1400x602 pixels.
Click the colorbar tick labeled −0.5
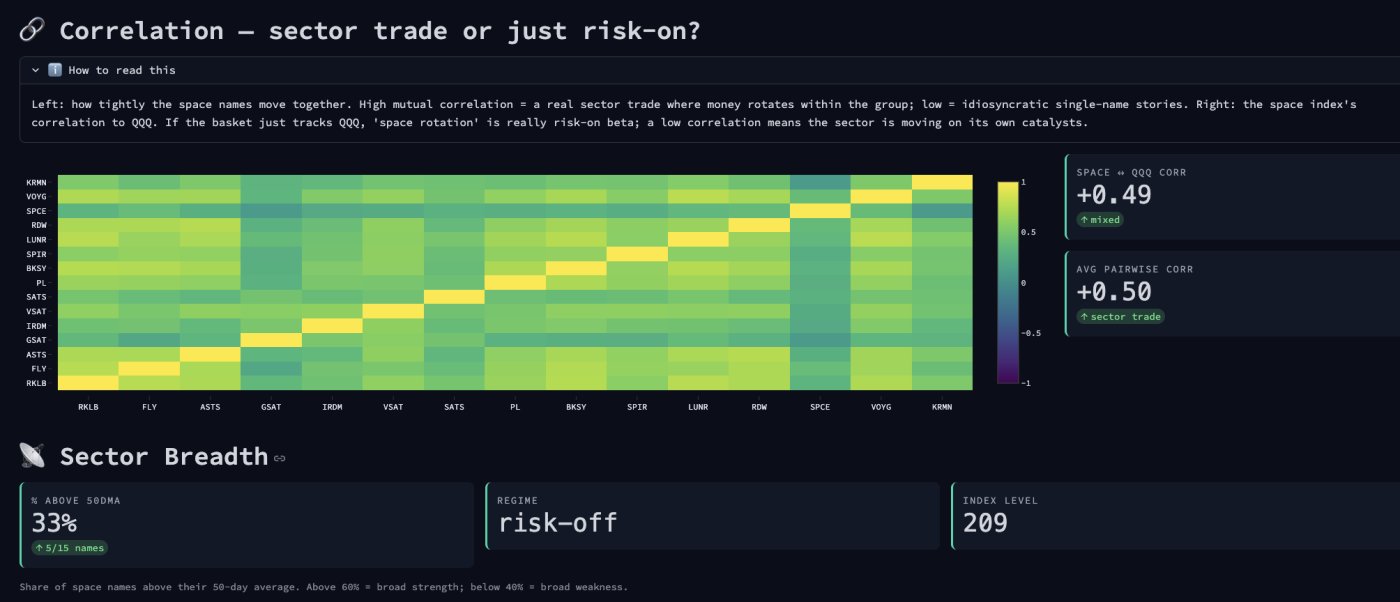click(1032, 333)
